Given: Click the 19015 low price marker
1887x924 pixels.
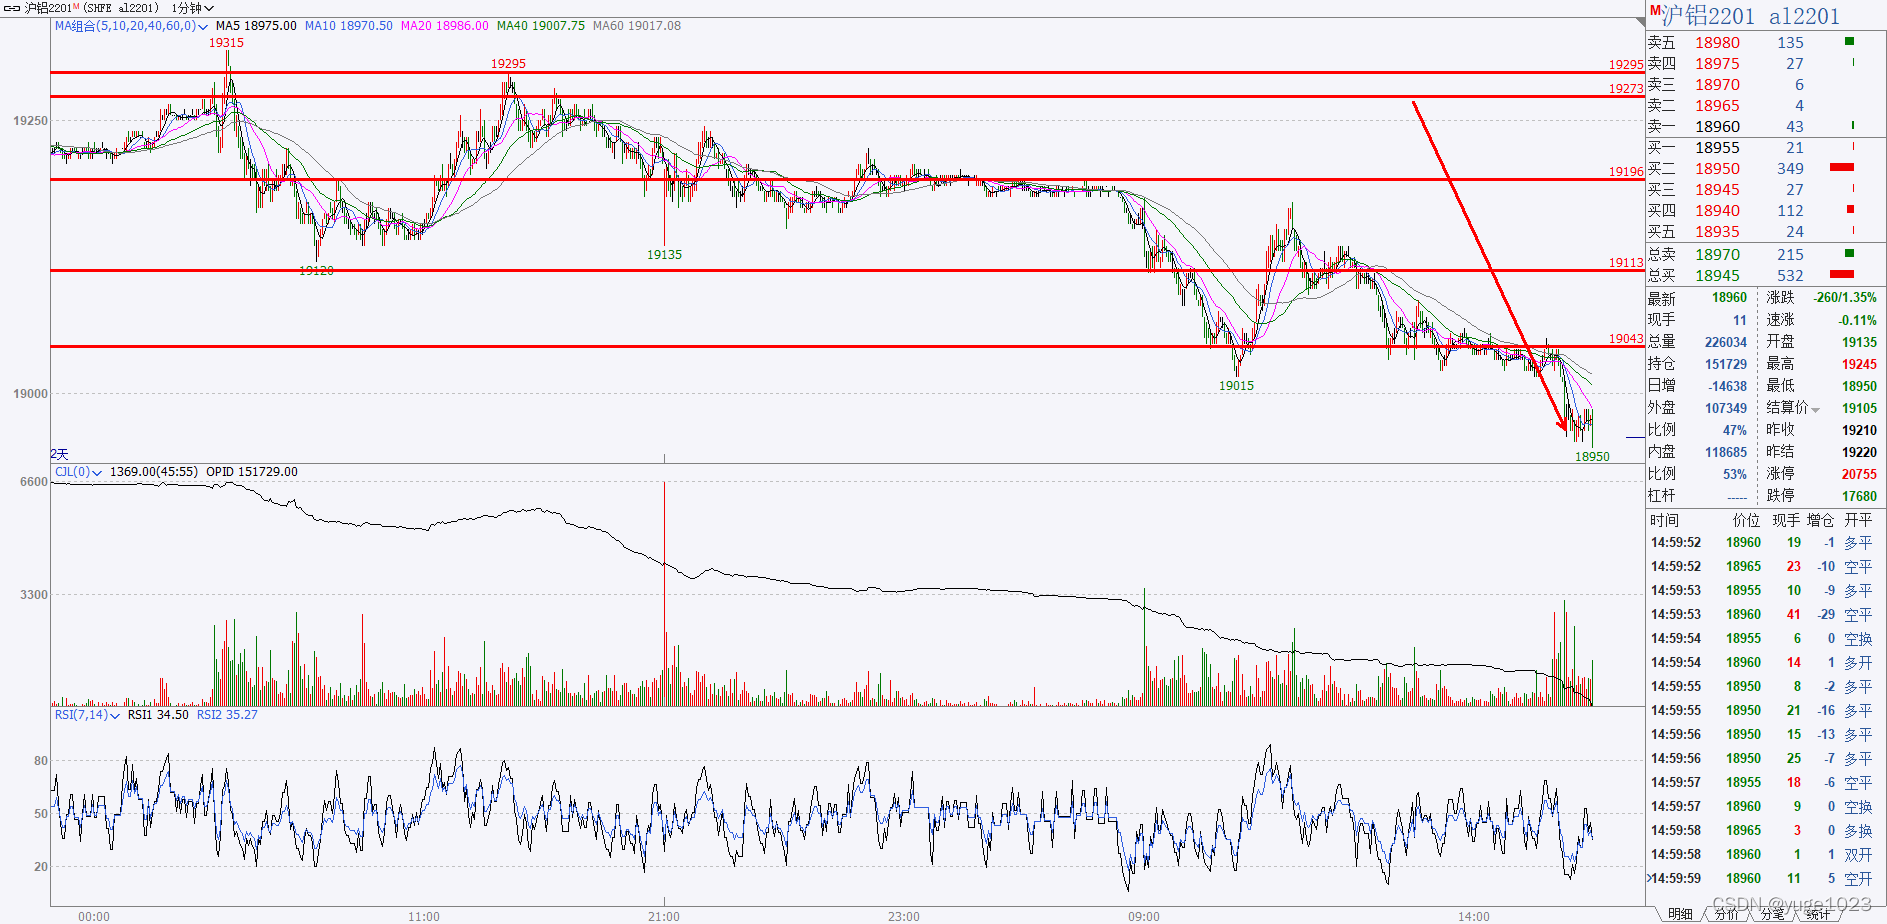Looking at the screenshot, I should 1236,386.
